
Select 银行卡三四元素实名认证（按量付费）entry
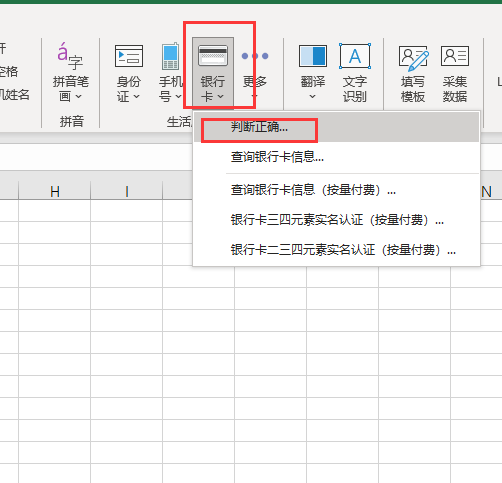click(337, 220)
